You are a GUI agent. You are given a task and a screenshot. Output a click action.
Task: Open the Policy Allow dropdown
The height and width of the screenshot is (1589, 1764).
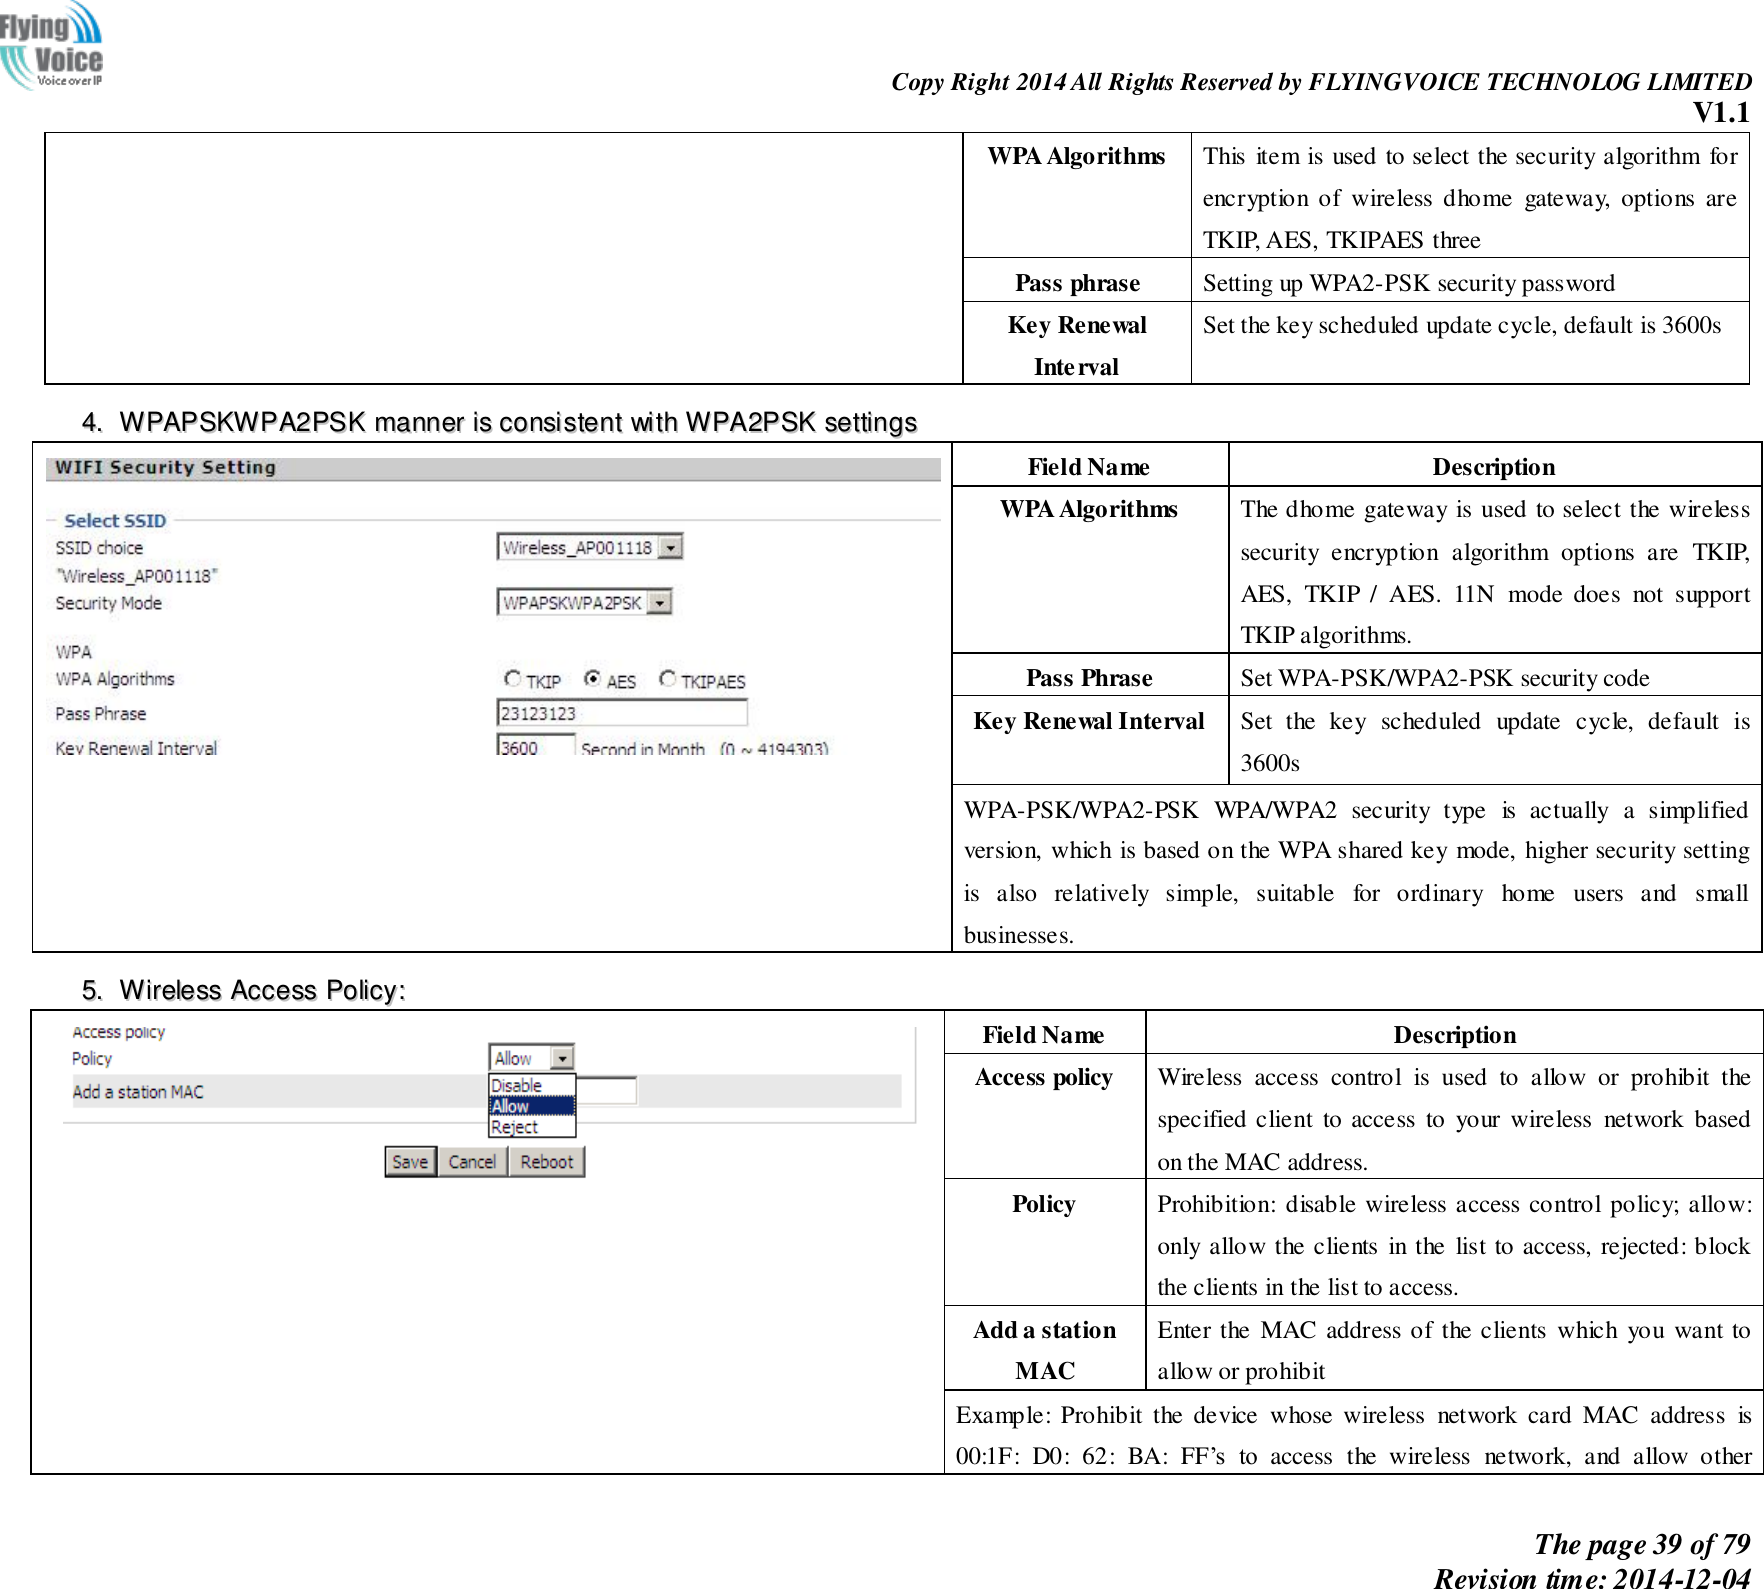(531, 1058)
